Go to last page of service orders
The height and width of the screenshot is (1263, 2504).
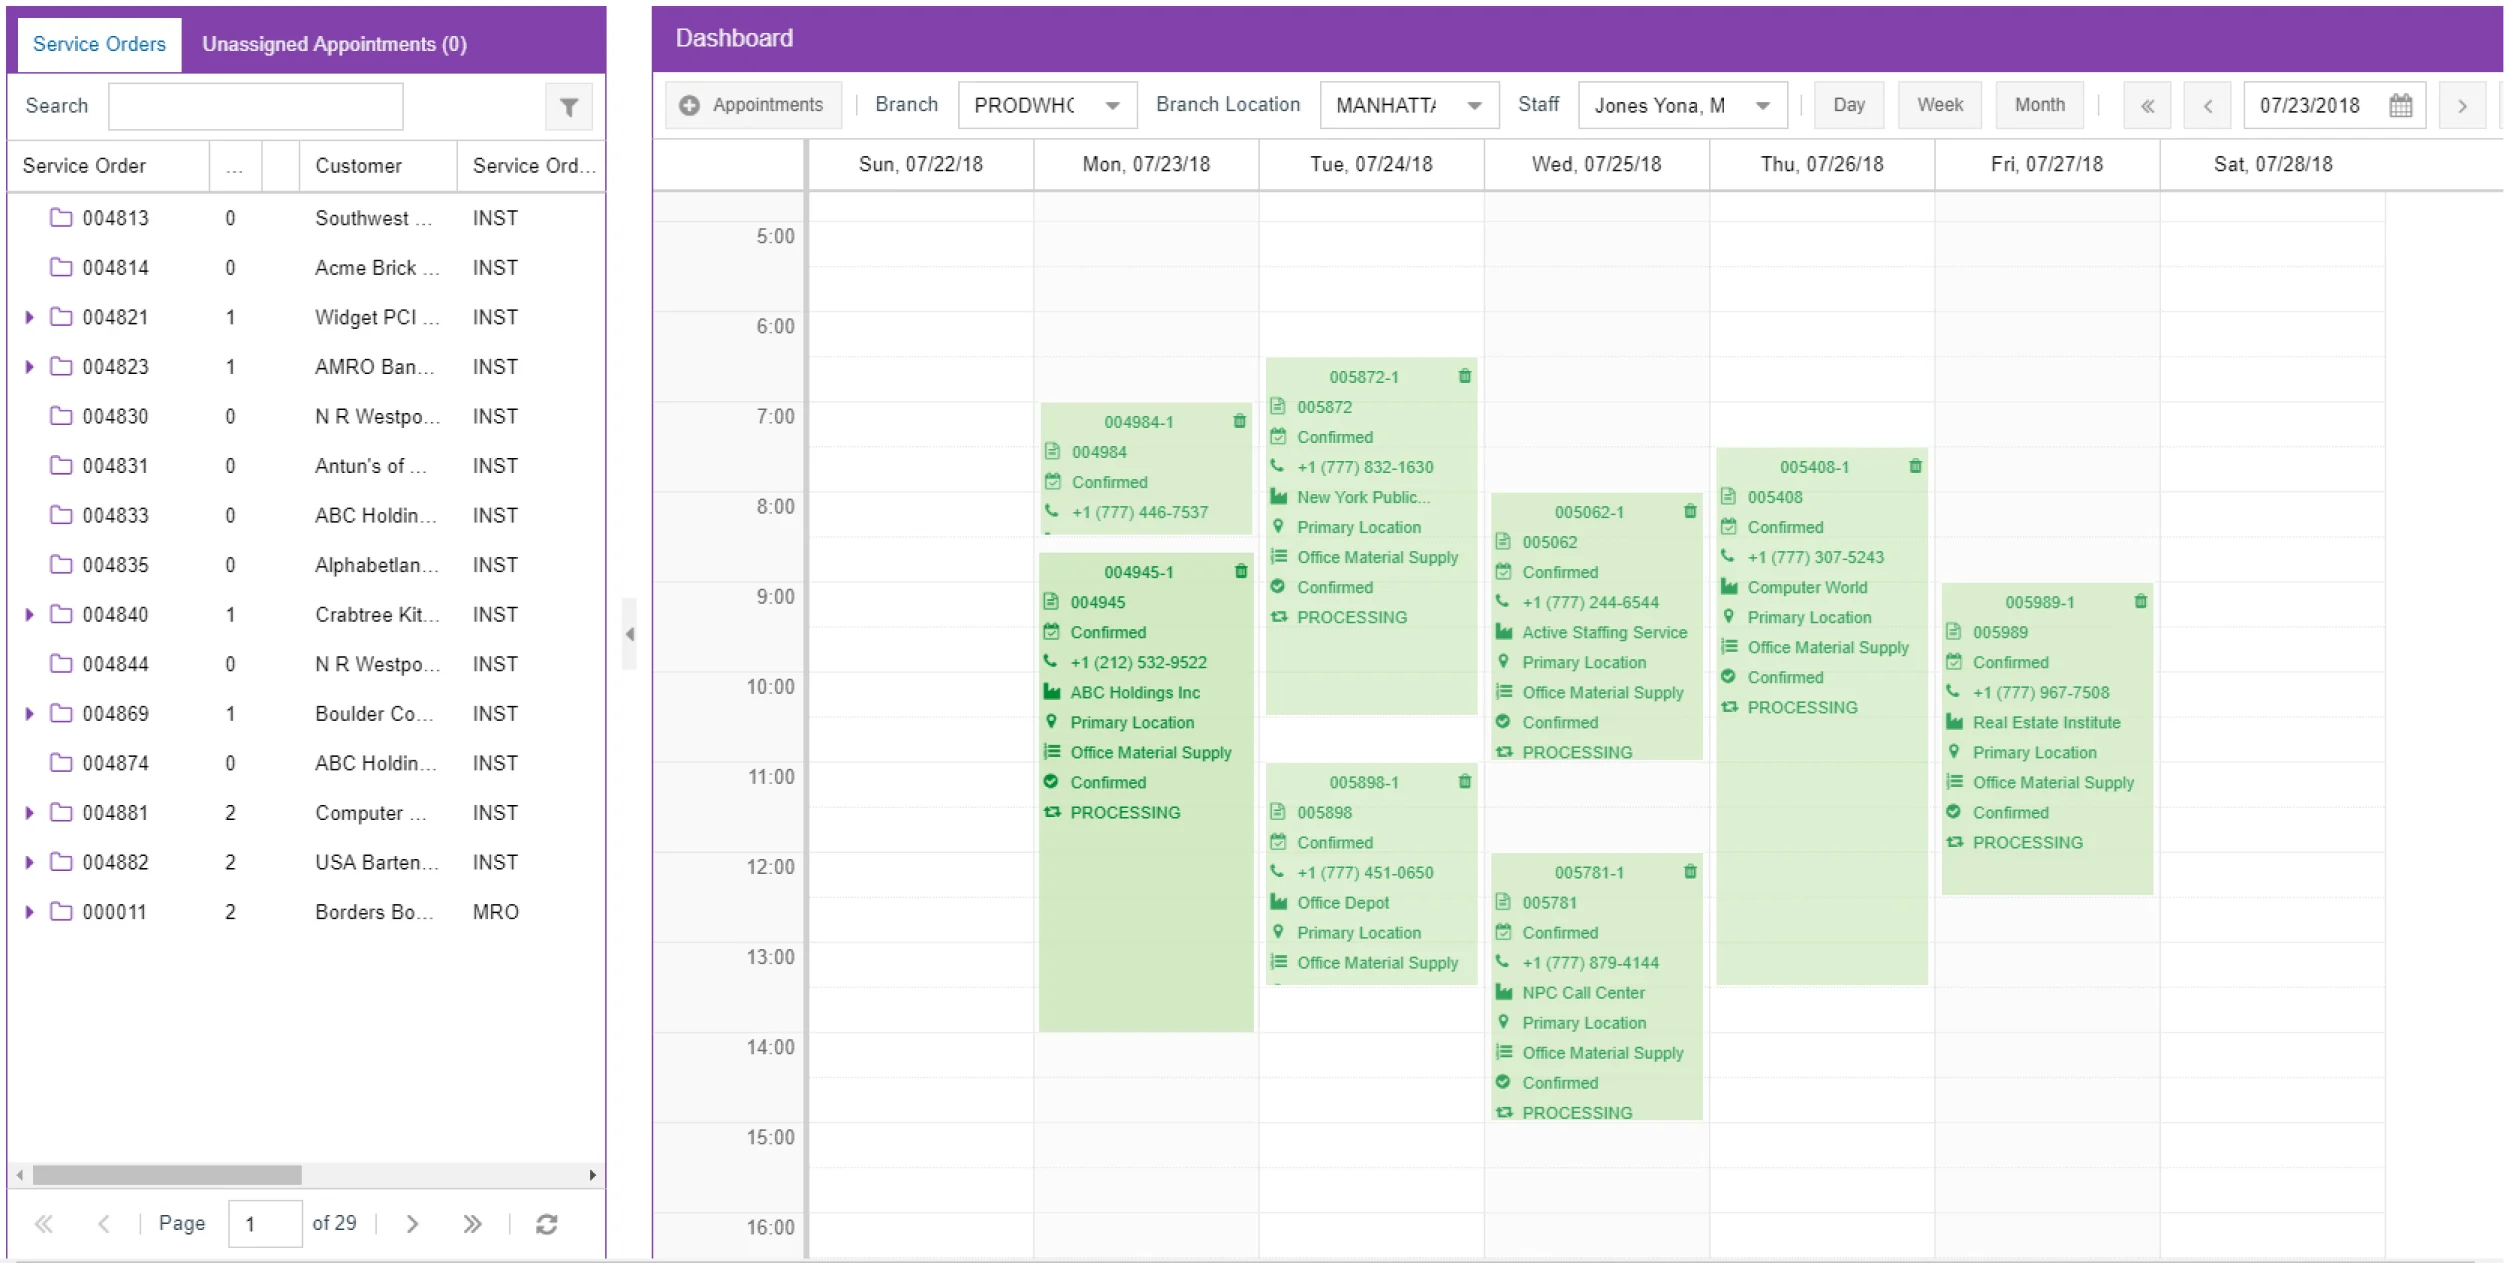pos(472,1224)
